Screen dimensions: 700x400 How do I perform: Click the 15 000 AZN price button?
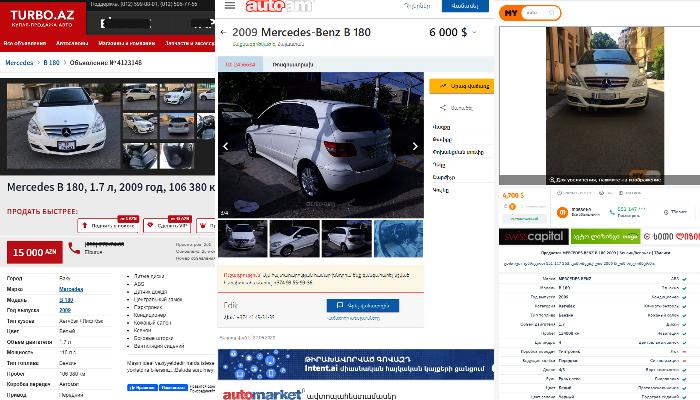tap(35, 252)
